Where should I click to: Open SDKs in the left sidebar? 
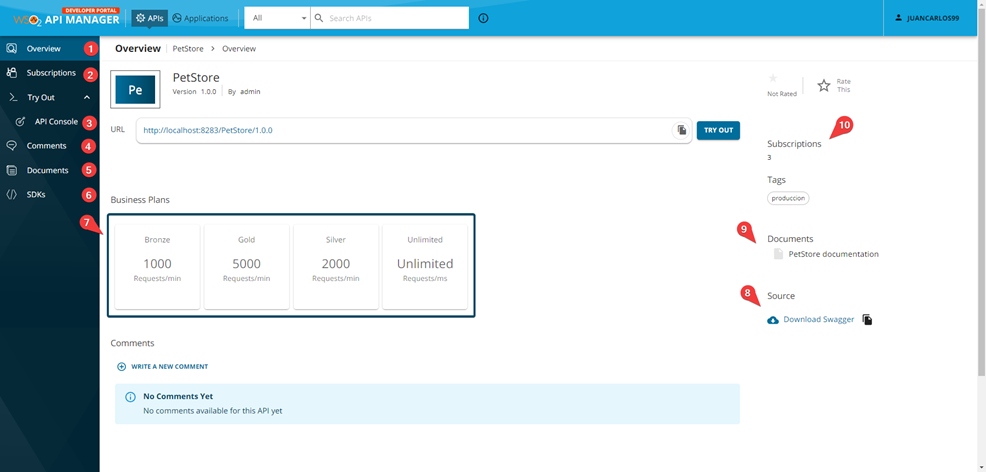click(36, 195)
